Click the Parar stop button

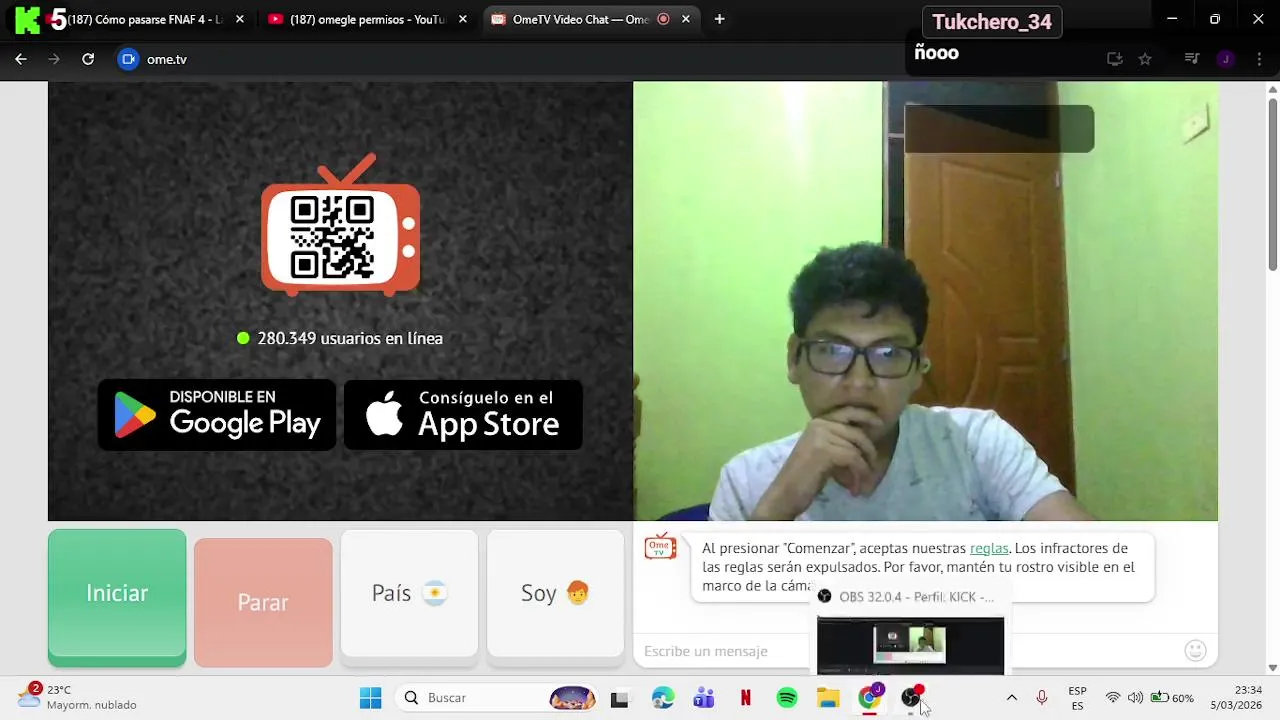(x=263, y=602)
